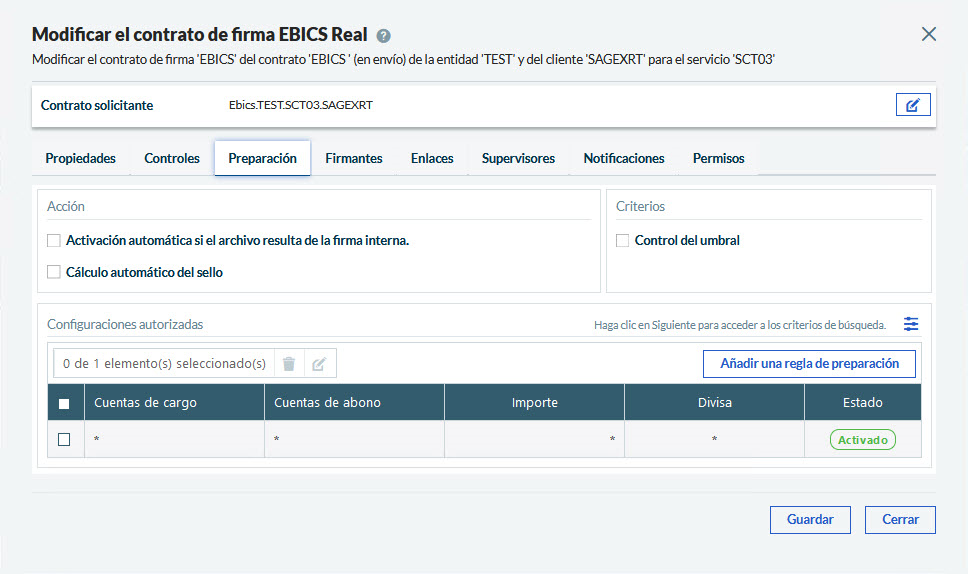Open search criteria filter sliders icon
Image resolution: width=968 pixels, height=574 pixels.
(x=911, y=324)
